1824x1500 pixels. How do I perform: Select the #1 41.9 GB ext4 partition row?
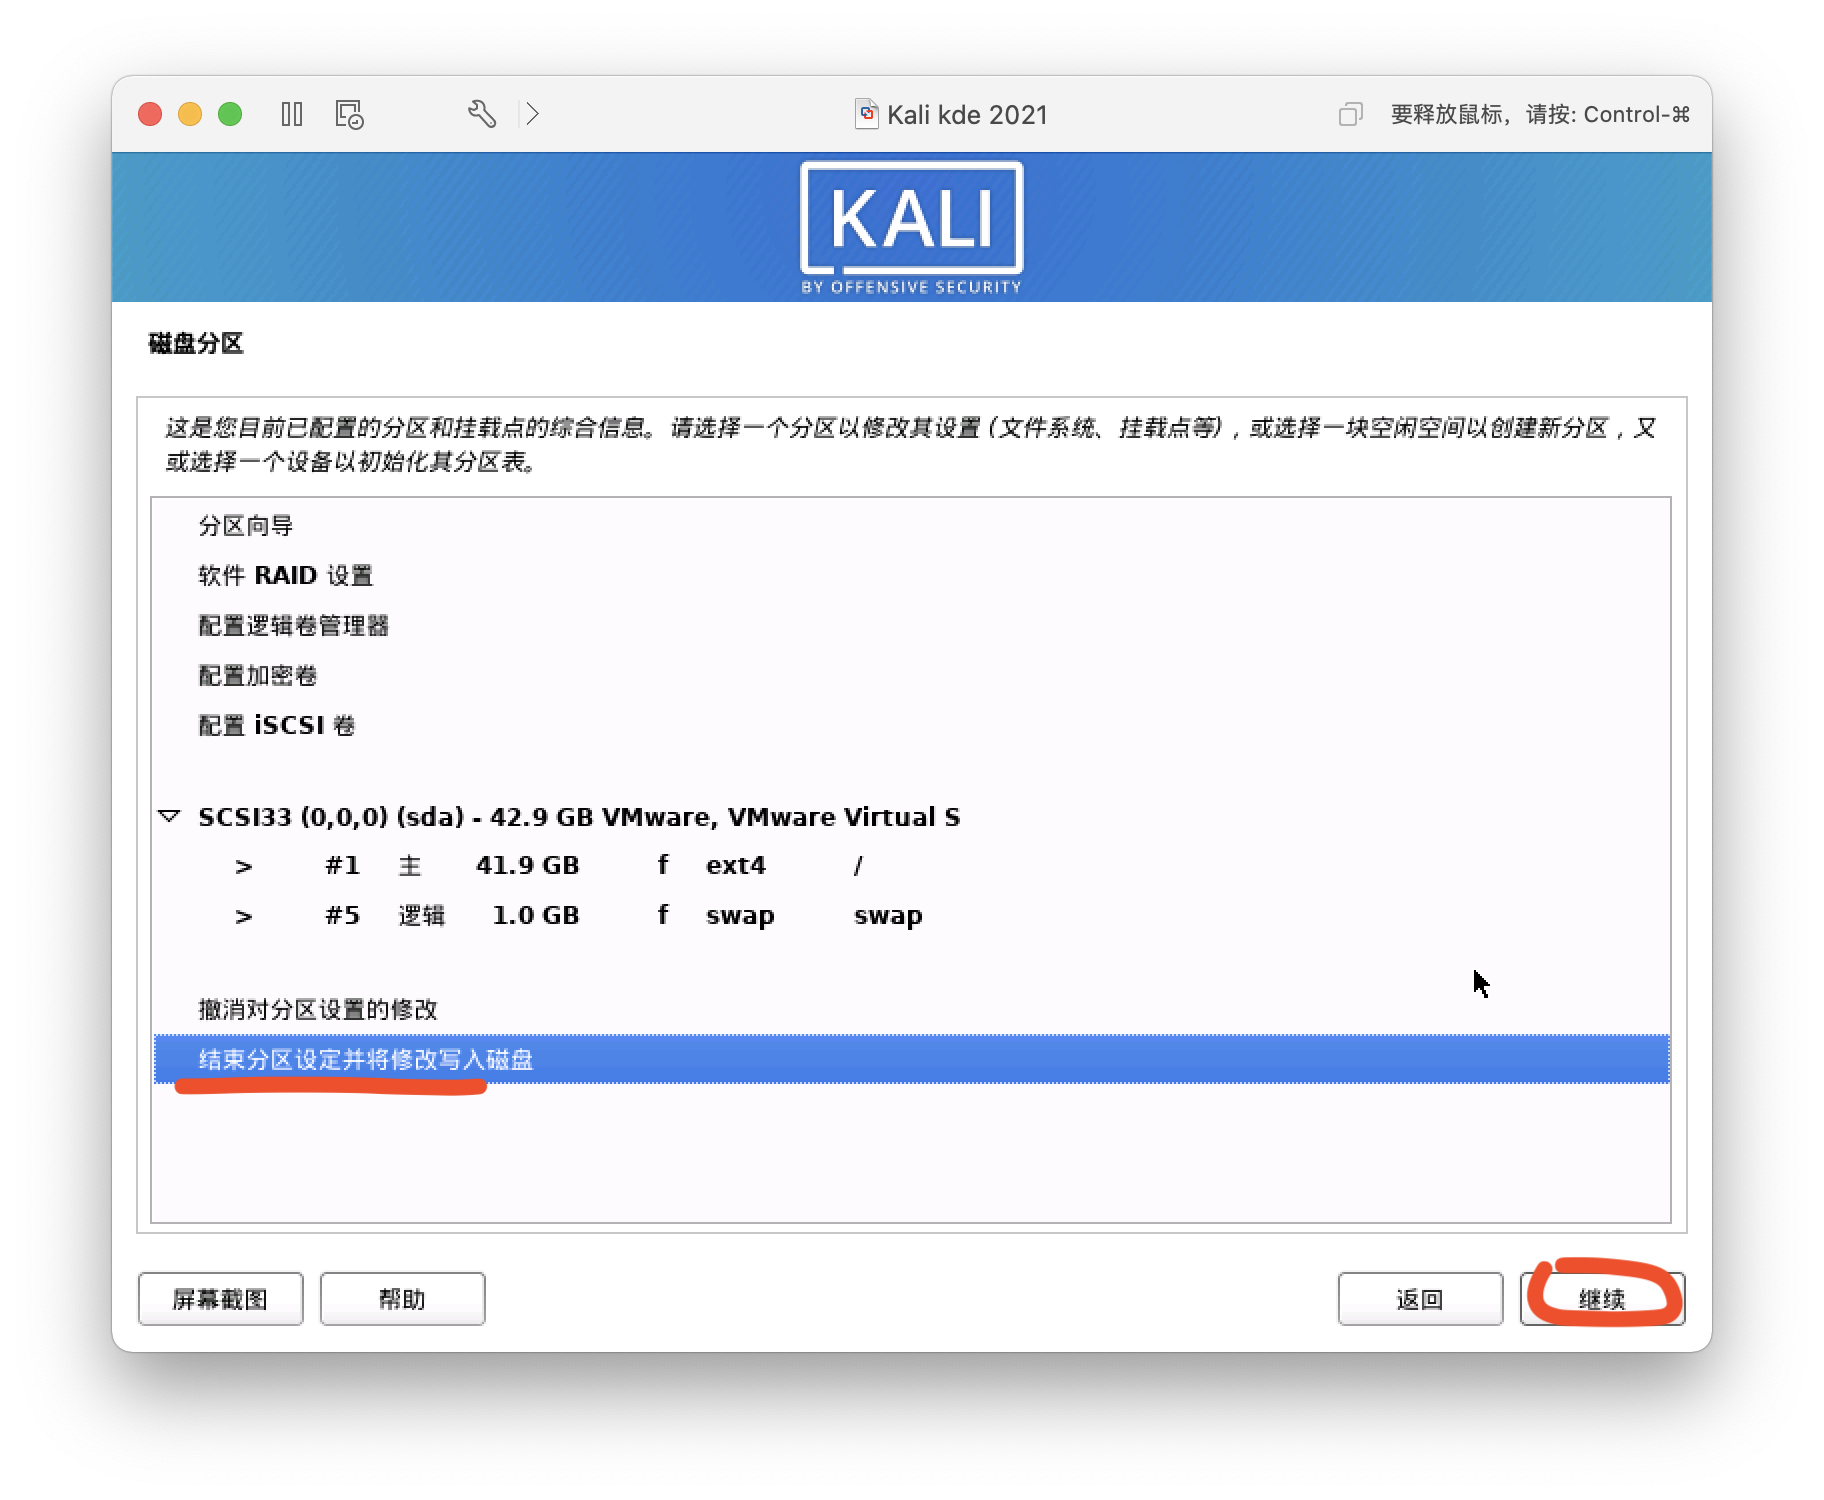911,866
